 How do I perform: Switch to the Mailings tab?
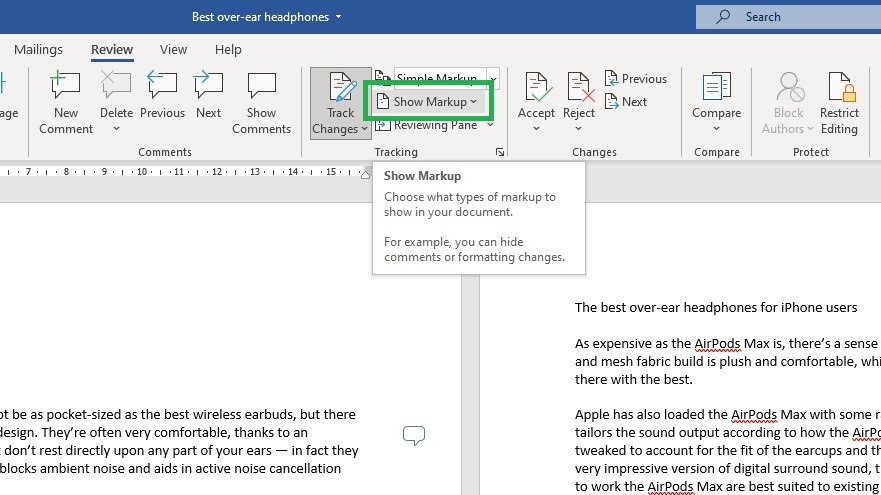pos(38,49)
